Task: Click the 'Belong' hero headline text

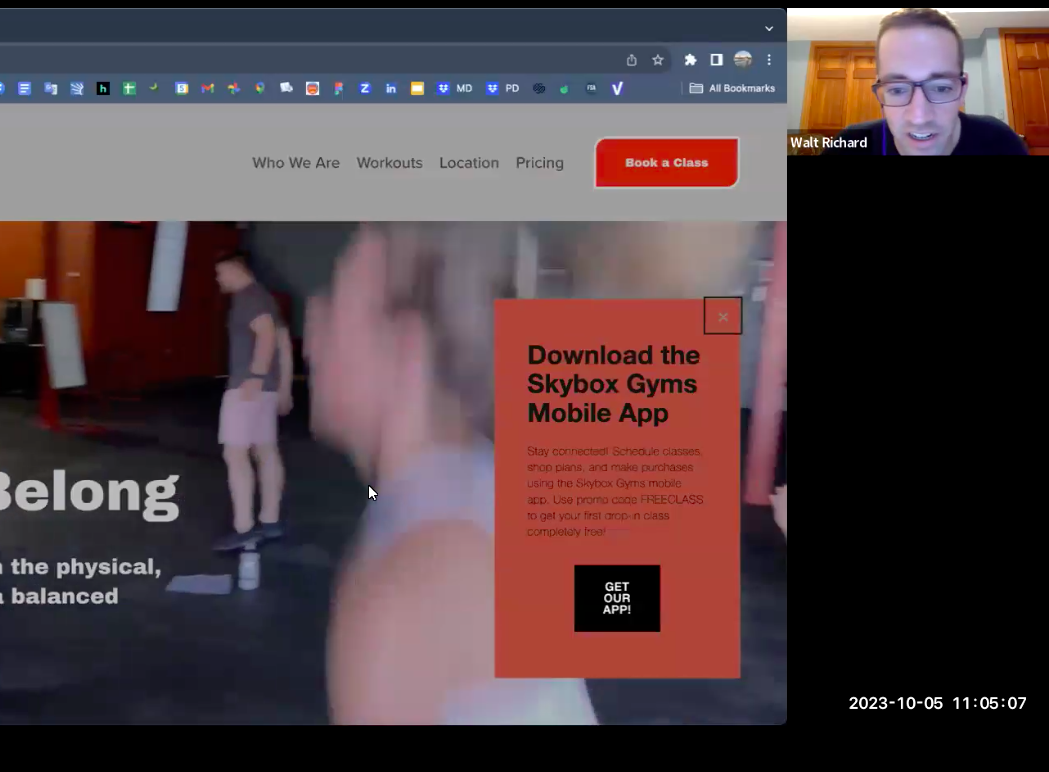Action: click(x=89, y=493)
